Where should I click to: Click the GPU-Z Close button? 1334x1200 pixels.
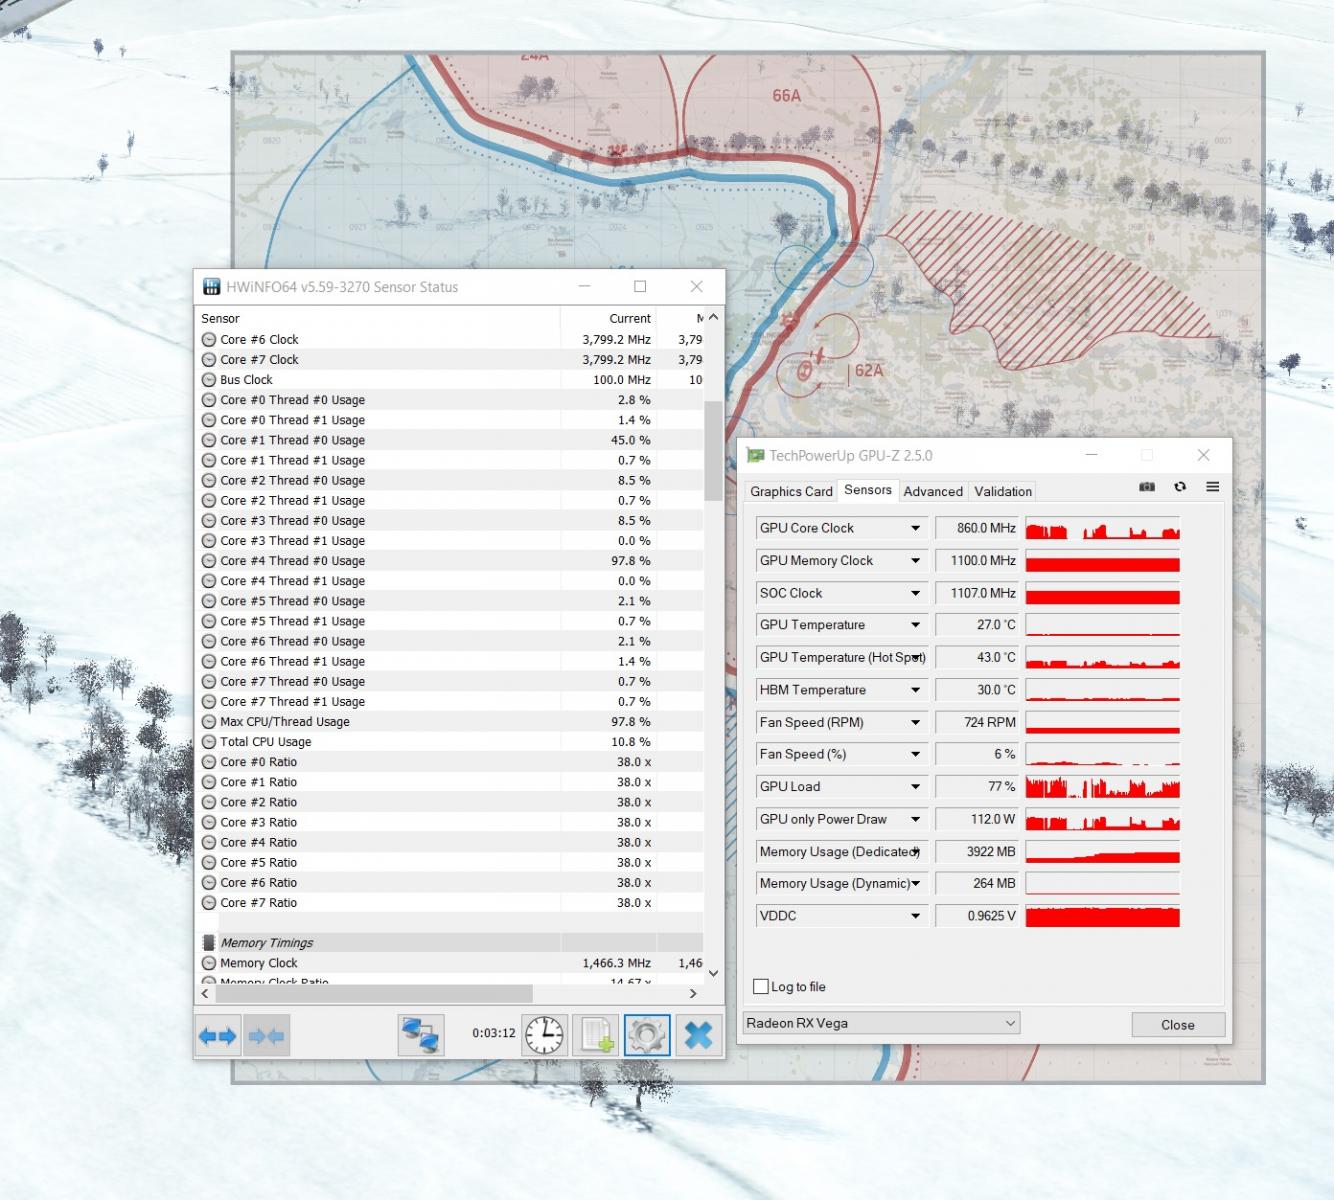click(x=1177, y=1025)
